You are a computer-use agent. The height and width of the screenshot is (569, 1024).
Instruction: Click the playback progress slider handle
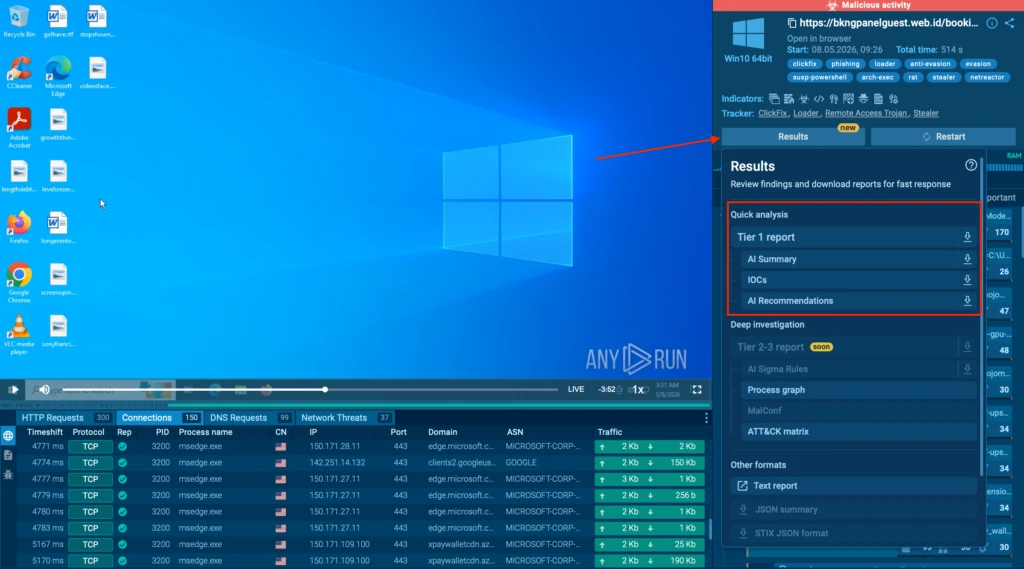click(325, 389)
